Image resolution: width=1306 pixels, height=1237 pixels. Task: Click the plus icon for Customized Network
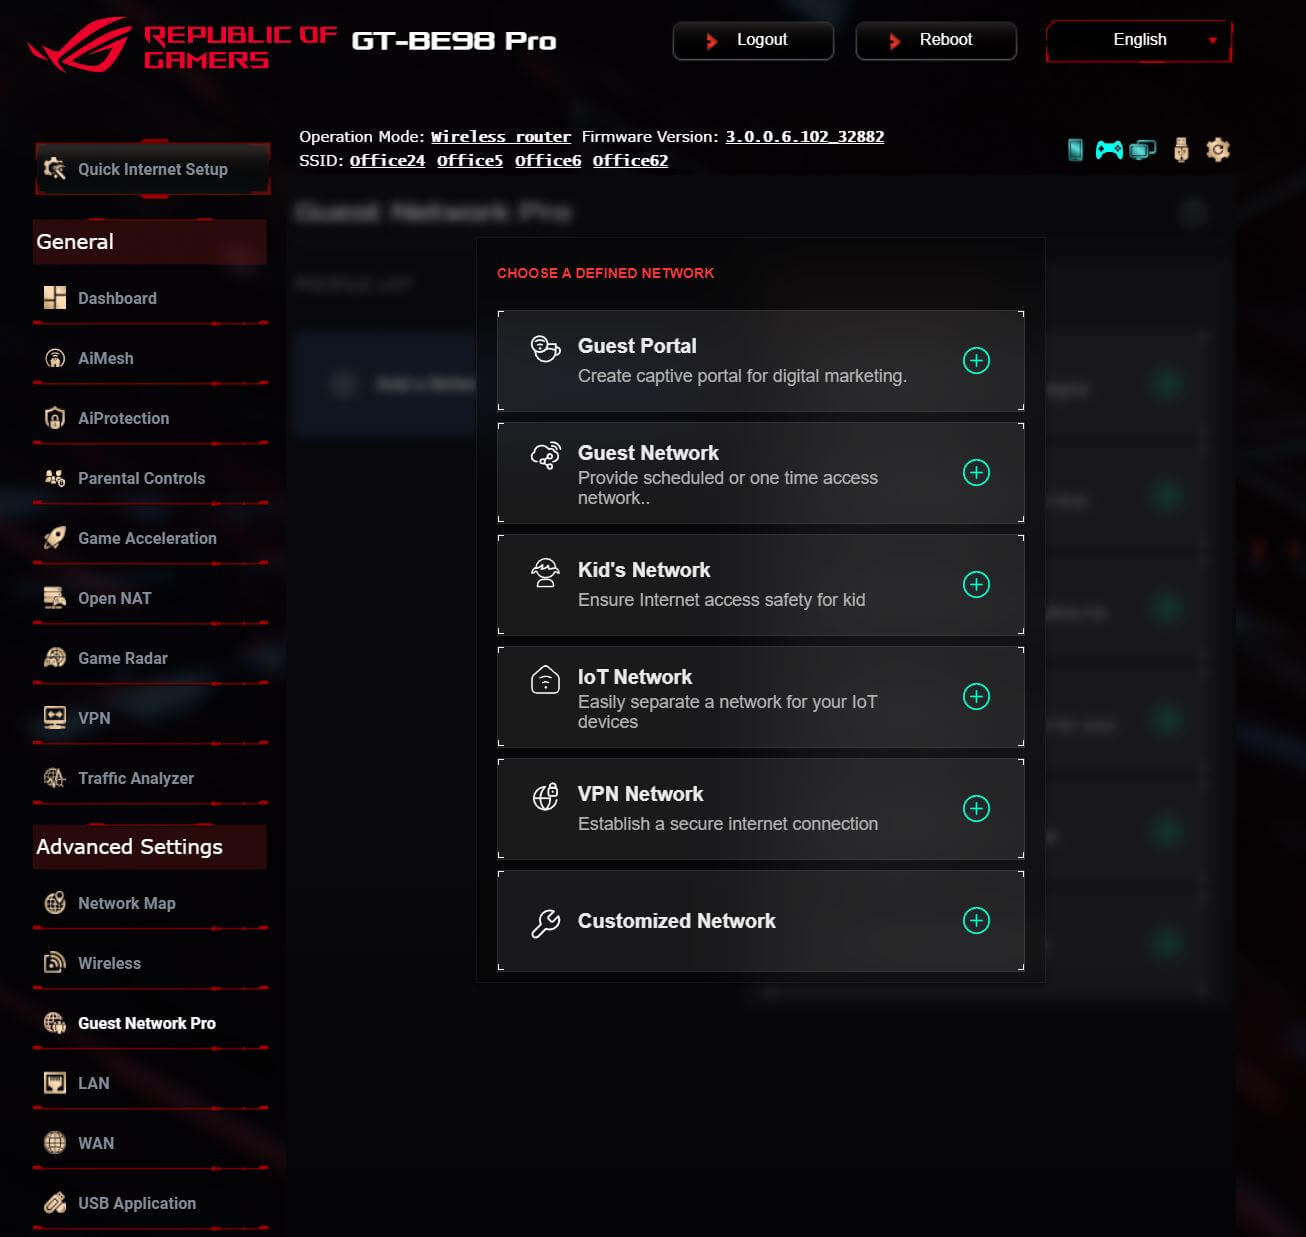coord(976,920)
